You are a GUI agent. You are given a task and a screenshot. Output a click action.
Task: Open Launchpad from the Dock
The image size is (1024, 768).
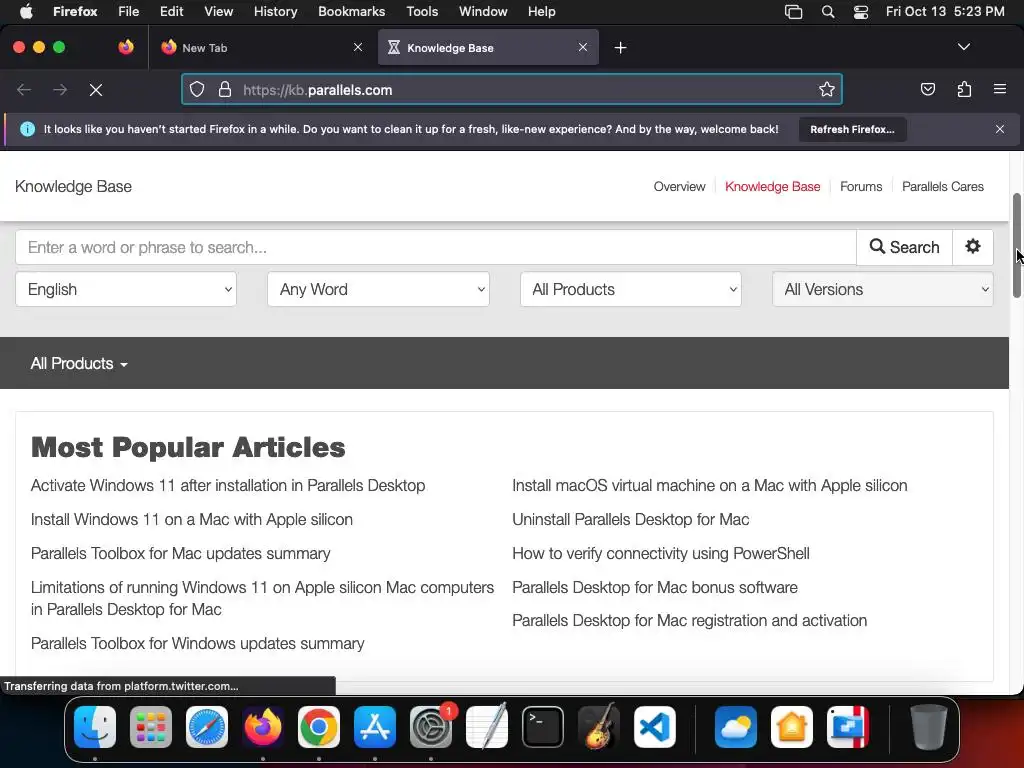click(151, 727)
